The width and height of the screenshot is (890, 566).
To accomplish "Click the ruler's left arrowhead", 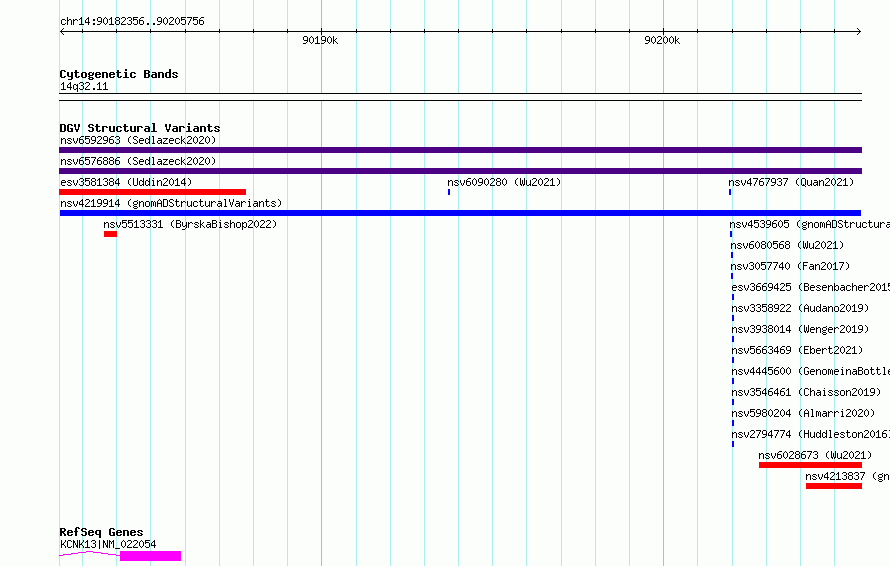I will click(62, 32).
